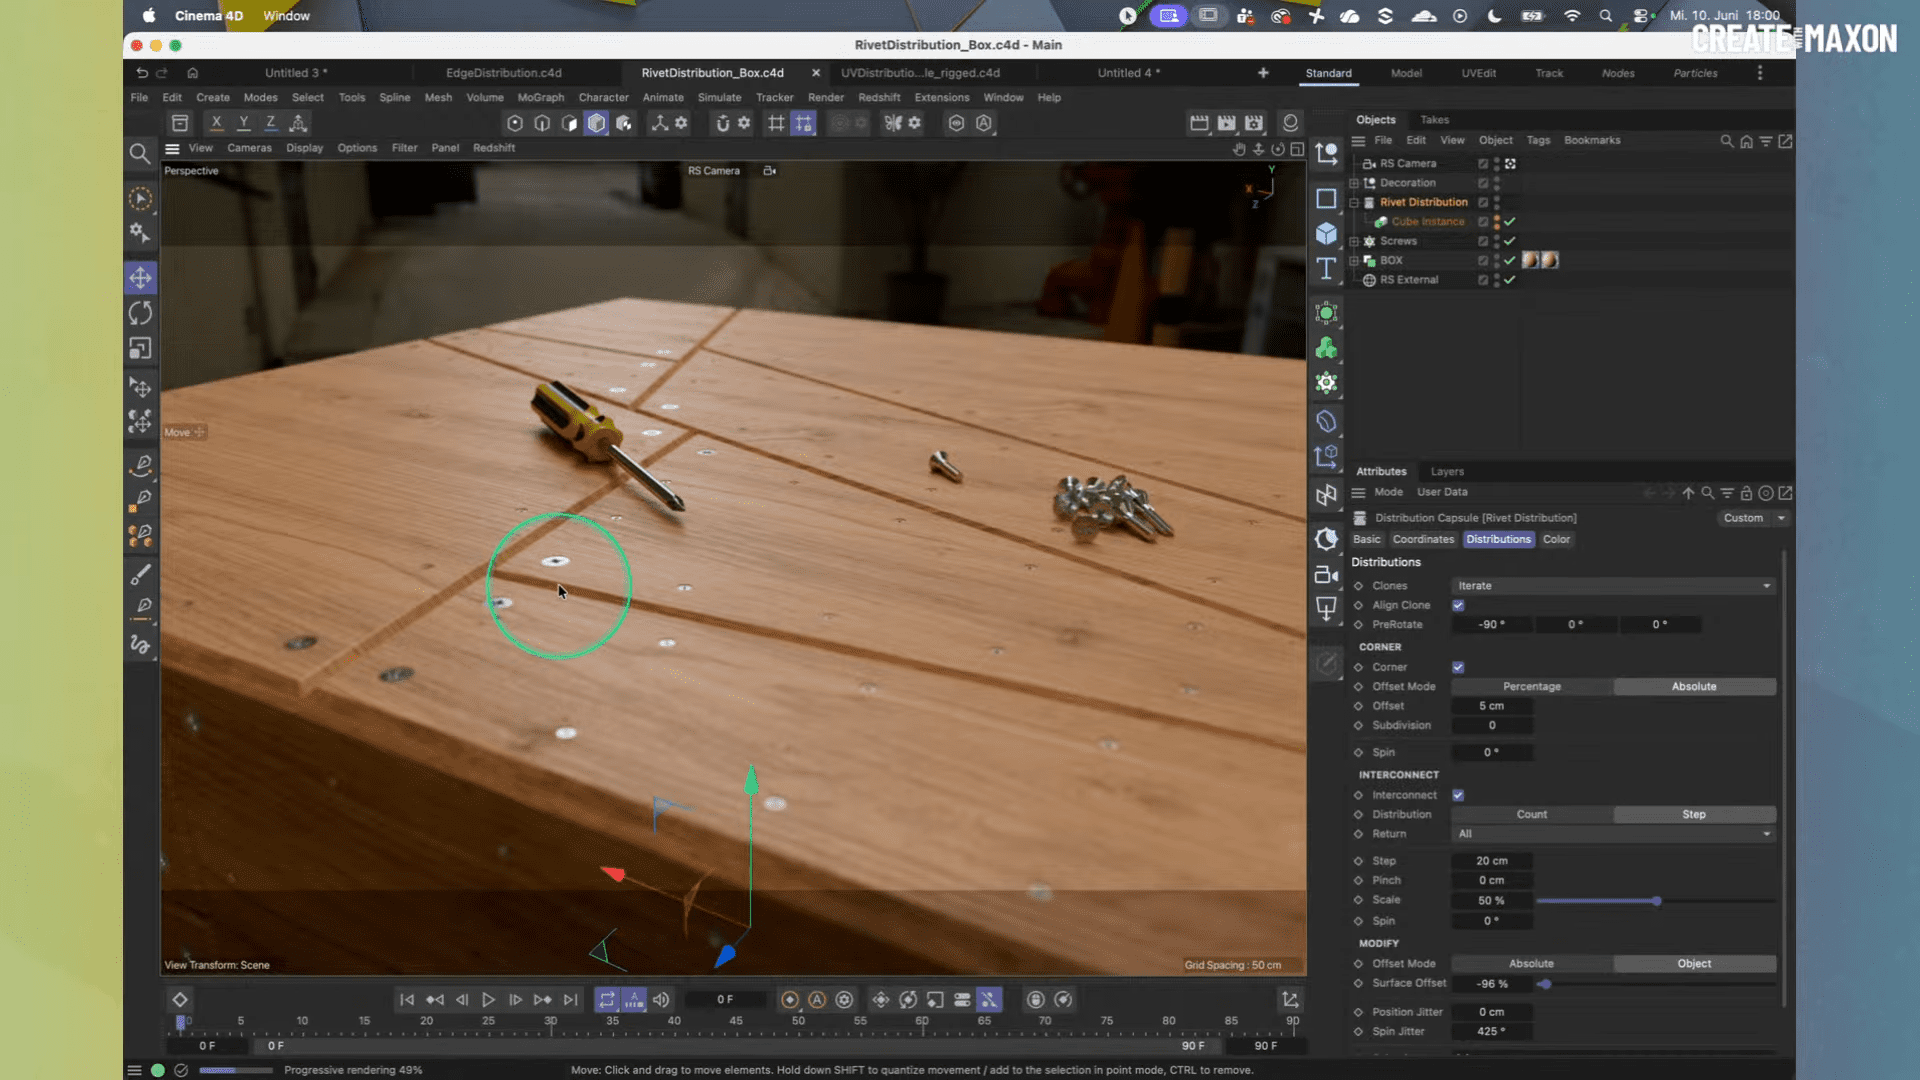Open the Clones Iterate dropdown
The height and width of the screenshot is (1080, 1920).
pyautogui.click(x=1614, y=586)
